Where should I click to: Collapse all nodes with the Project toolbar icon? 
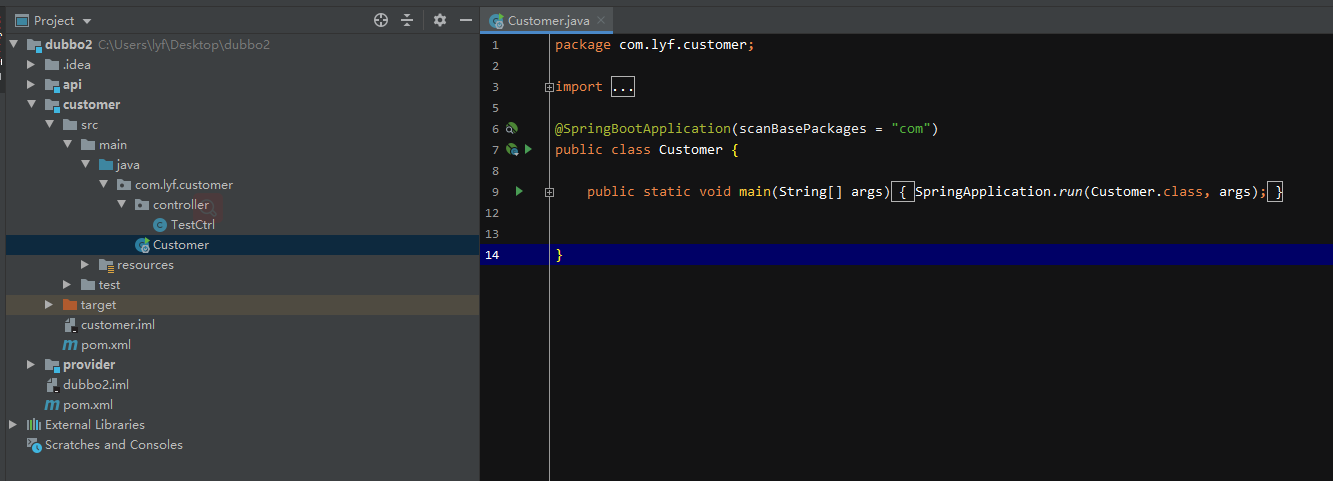click(407, 20)
